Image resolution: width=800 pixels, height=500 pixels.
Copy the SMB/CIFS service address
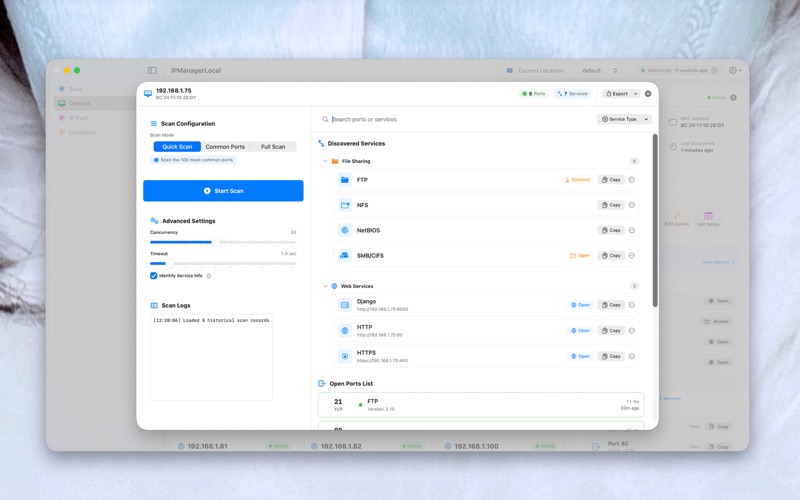(611, 256)
